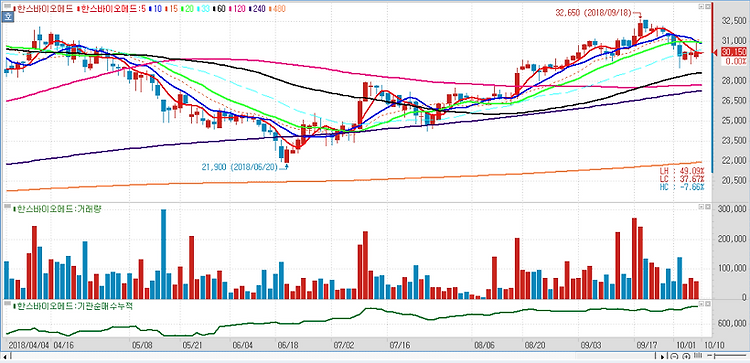The width and height of the screenshot is (750, 363).
Task: Select the 10-day moving average legend
Action: 156,9
